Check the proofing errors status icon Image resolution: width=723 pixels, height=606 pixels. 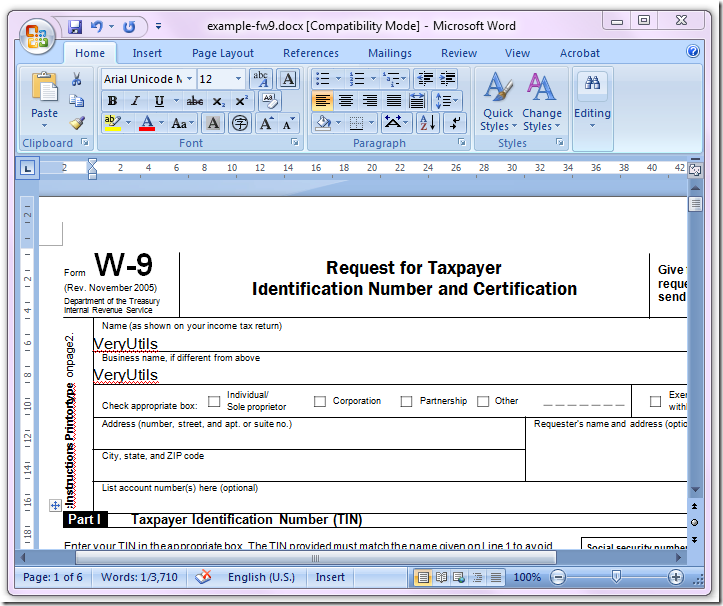tap(203, 577)
